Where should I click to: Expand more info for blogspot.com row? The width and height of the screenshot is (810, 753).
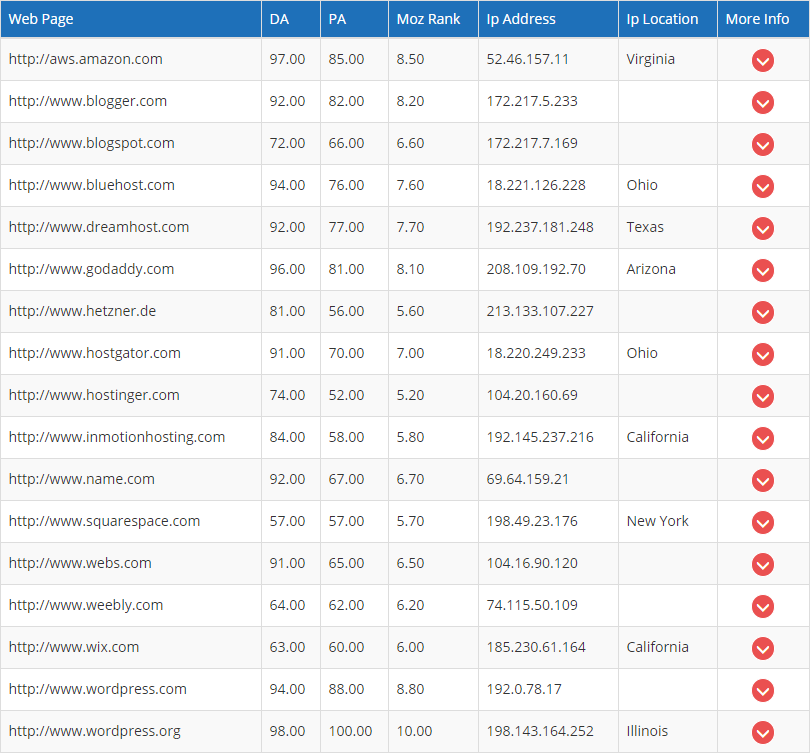[762, 144]
